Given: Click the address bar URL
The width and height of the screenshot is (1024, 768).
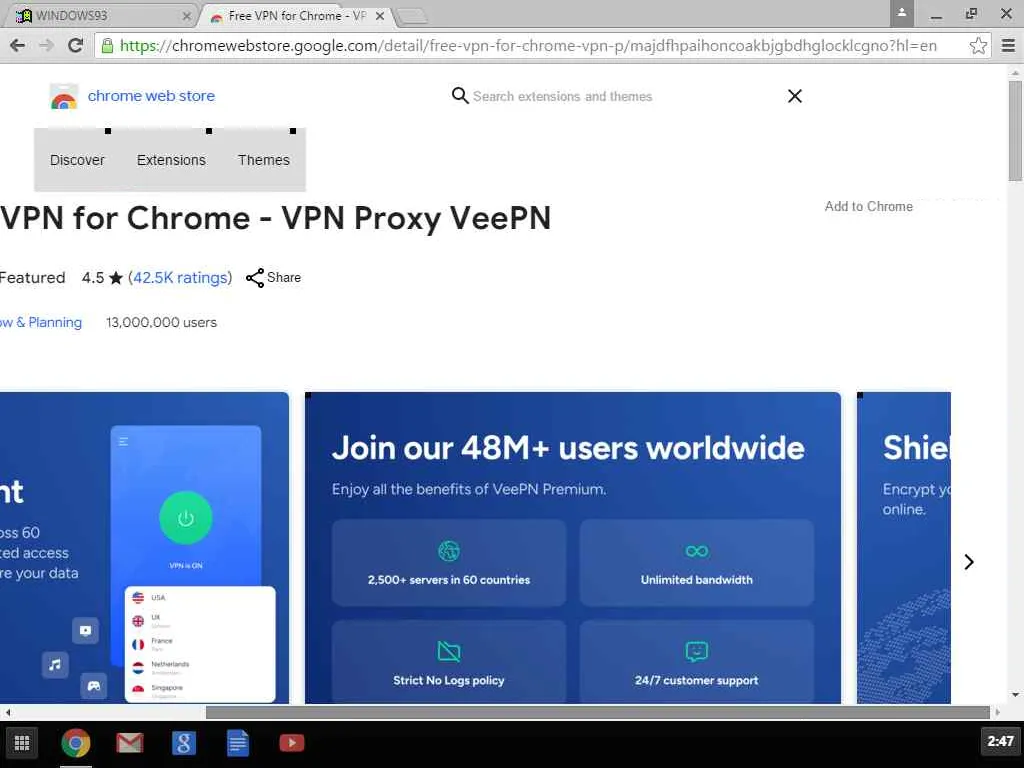Looking at the screenshot, I should (x=528, y=46).
